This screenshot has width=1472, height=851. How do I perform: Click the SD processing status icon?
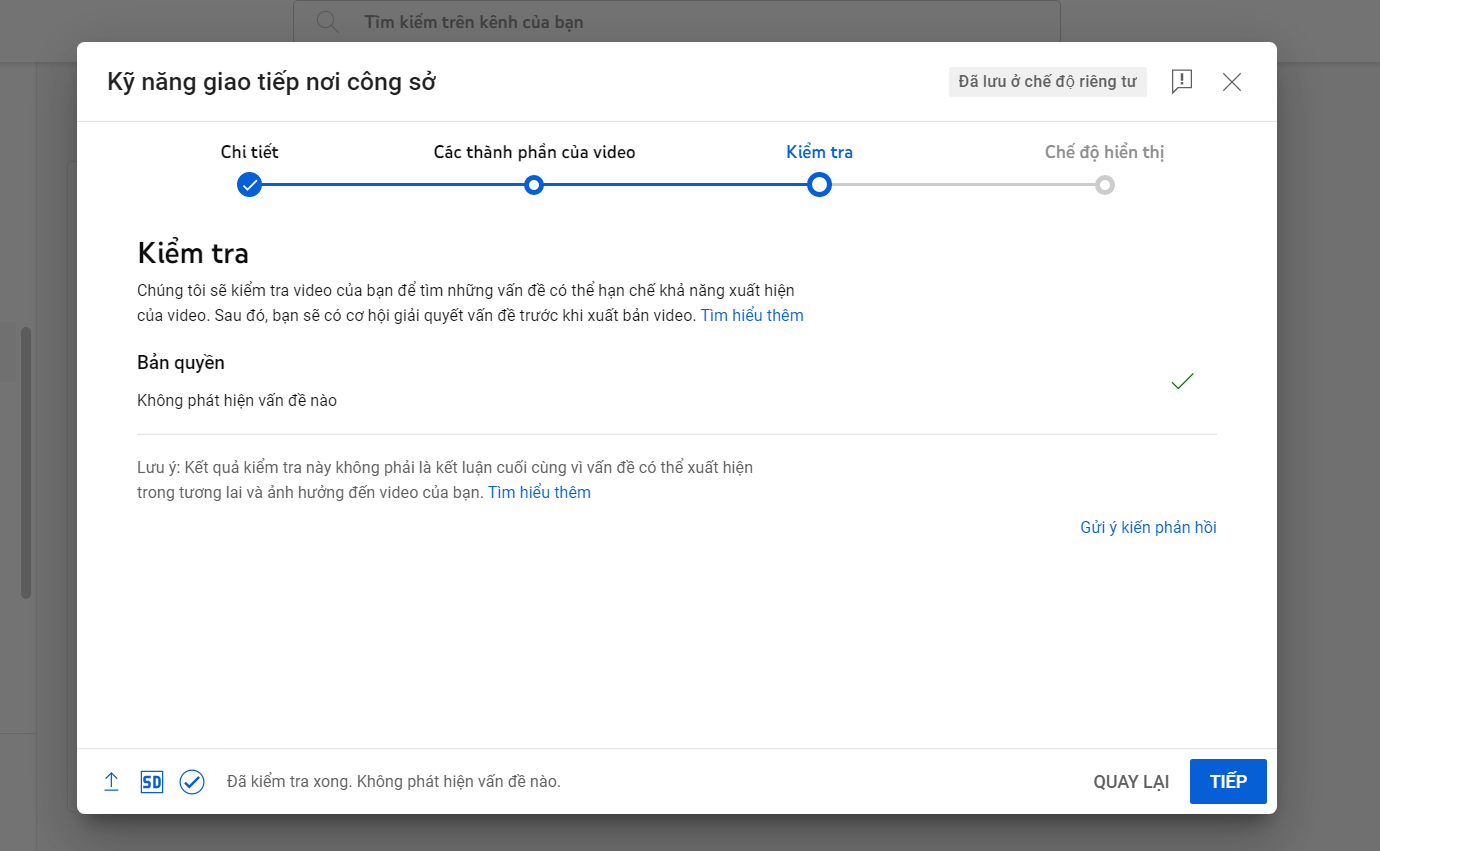pos(152,782)
